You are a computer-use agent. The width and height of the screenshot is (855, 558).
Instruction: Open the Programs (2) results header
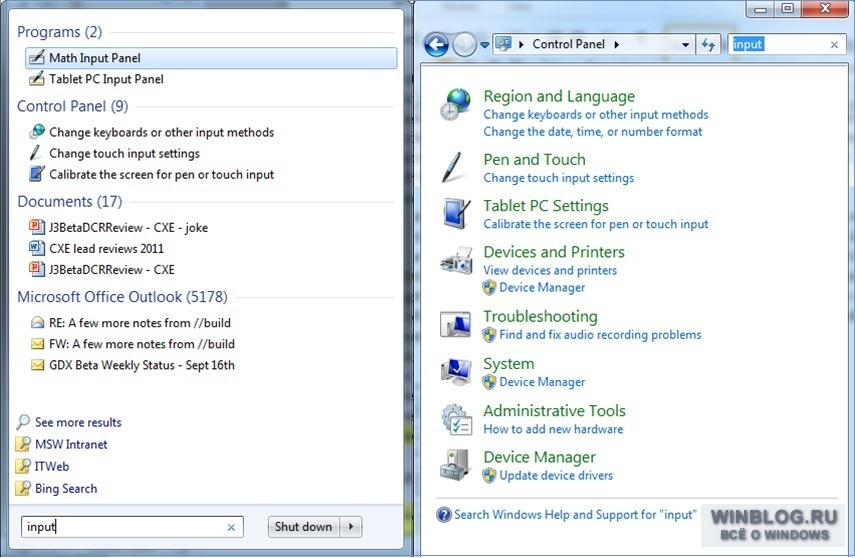(59, 32)
